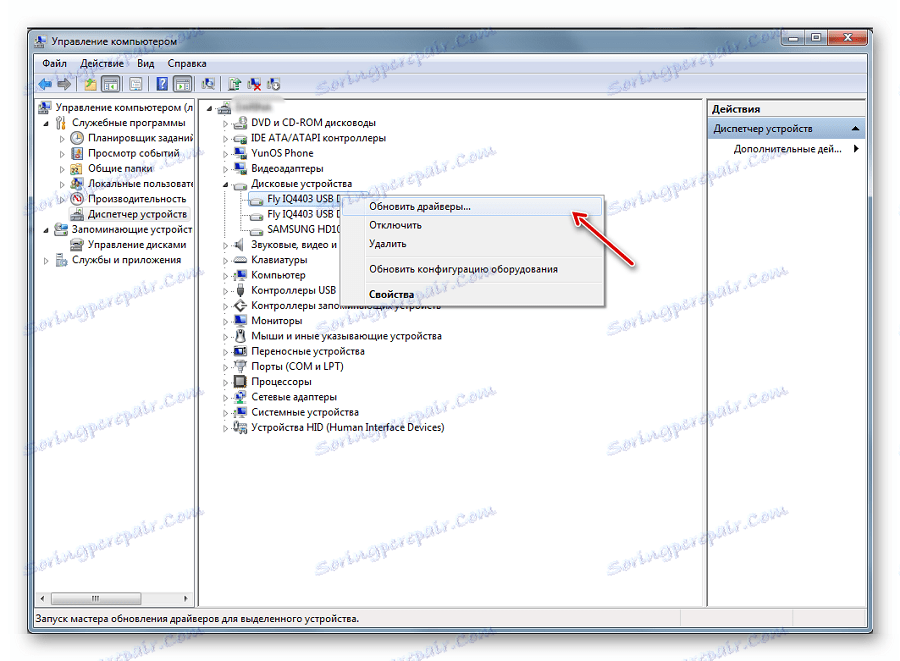Expand the Службы и приложения node
Screen dimensions: 900x661
[x=46, y=260]
